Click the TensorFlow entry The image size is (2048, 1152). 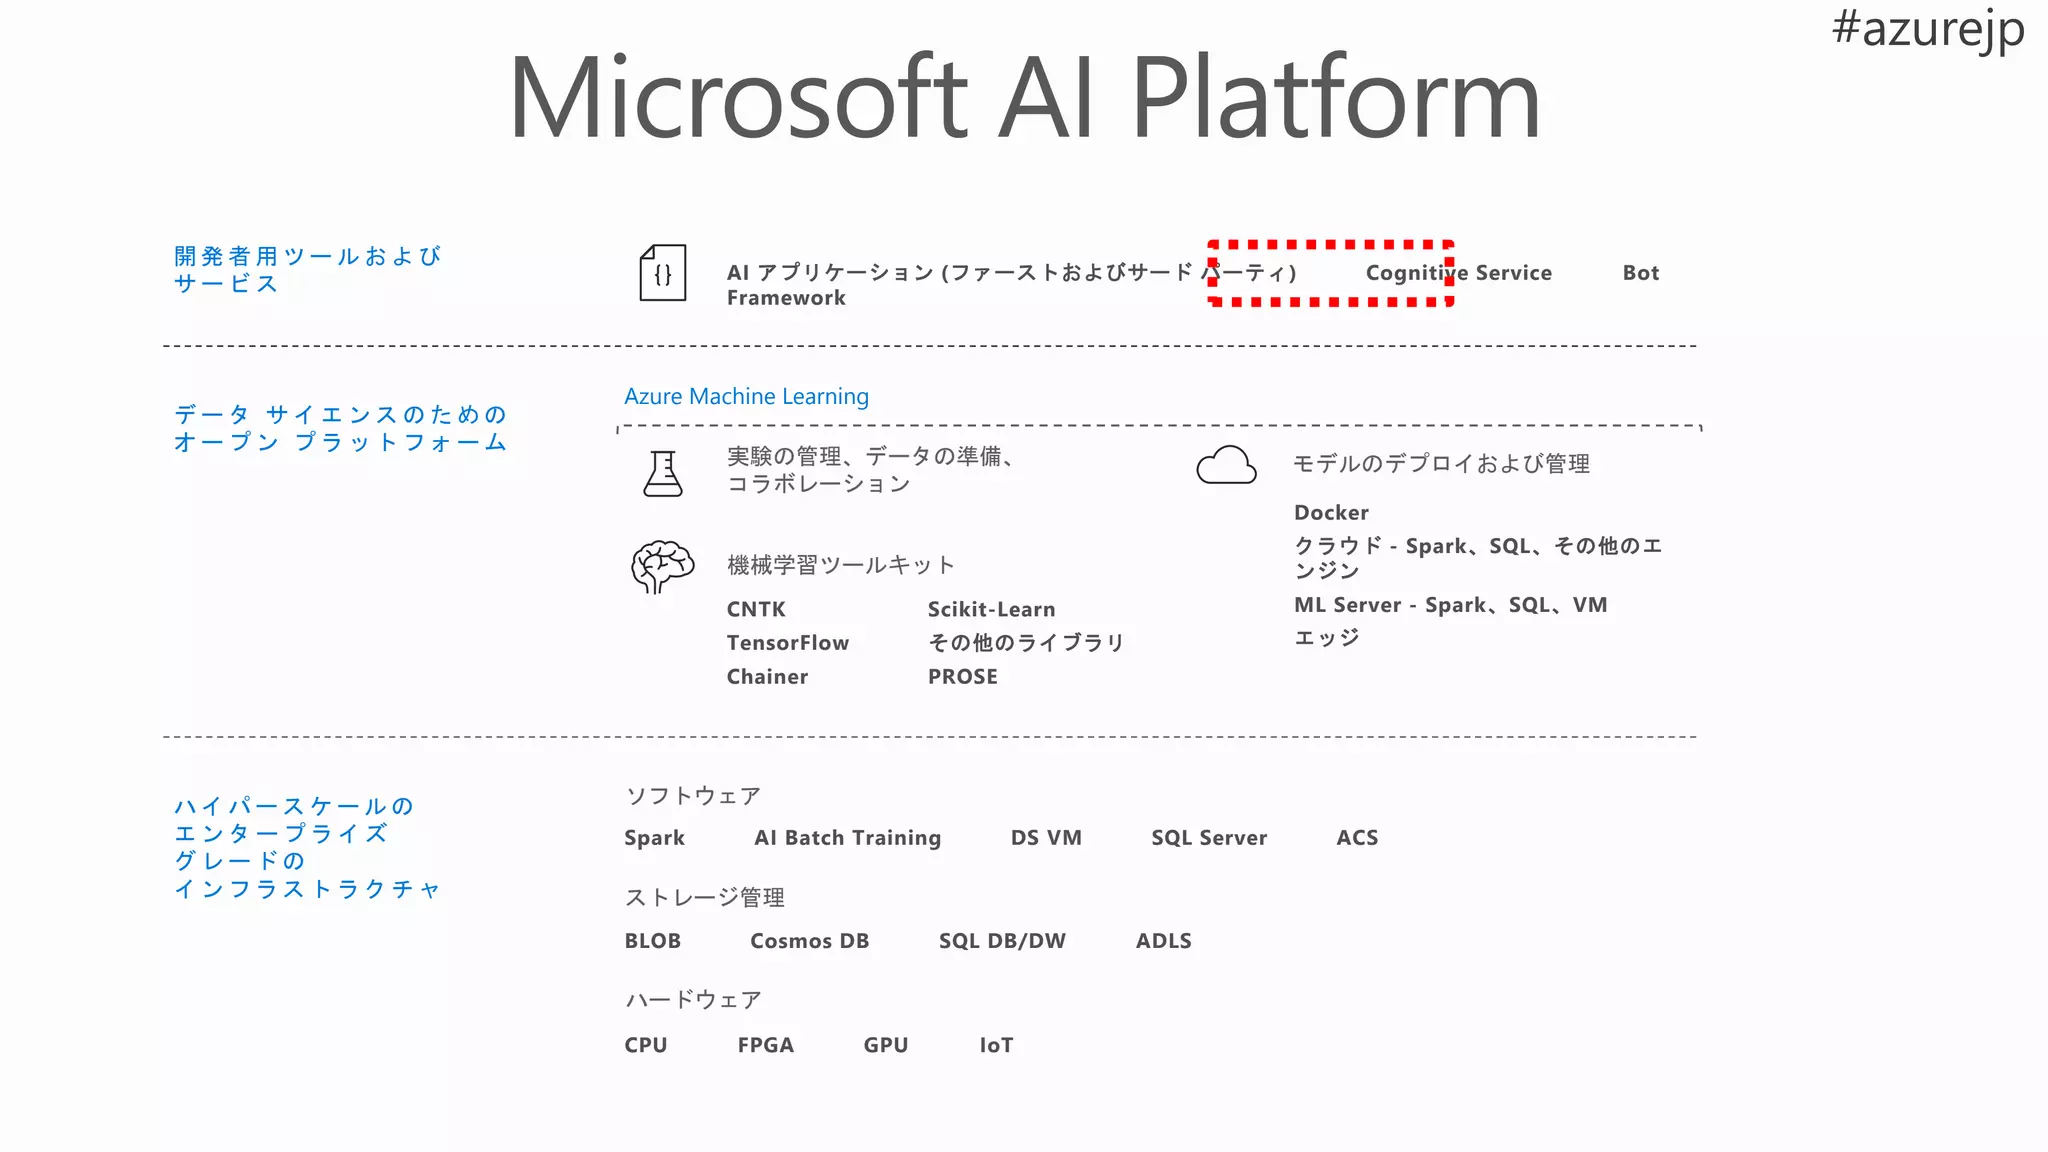click(788, 643)
